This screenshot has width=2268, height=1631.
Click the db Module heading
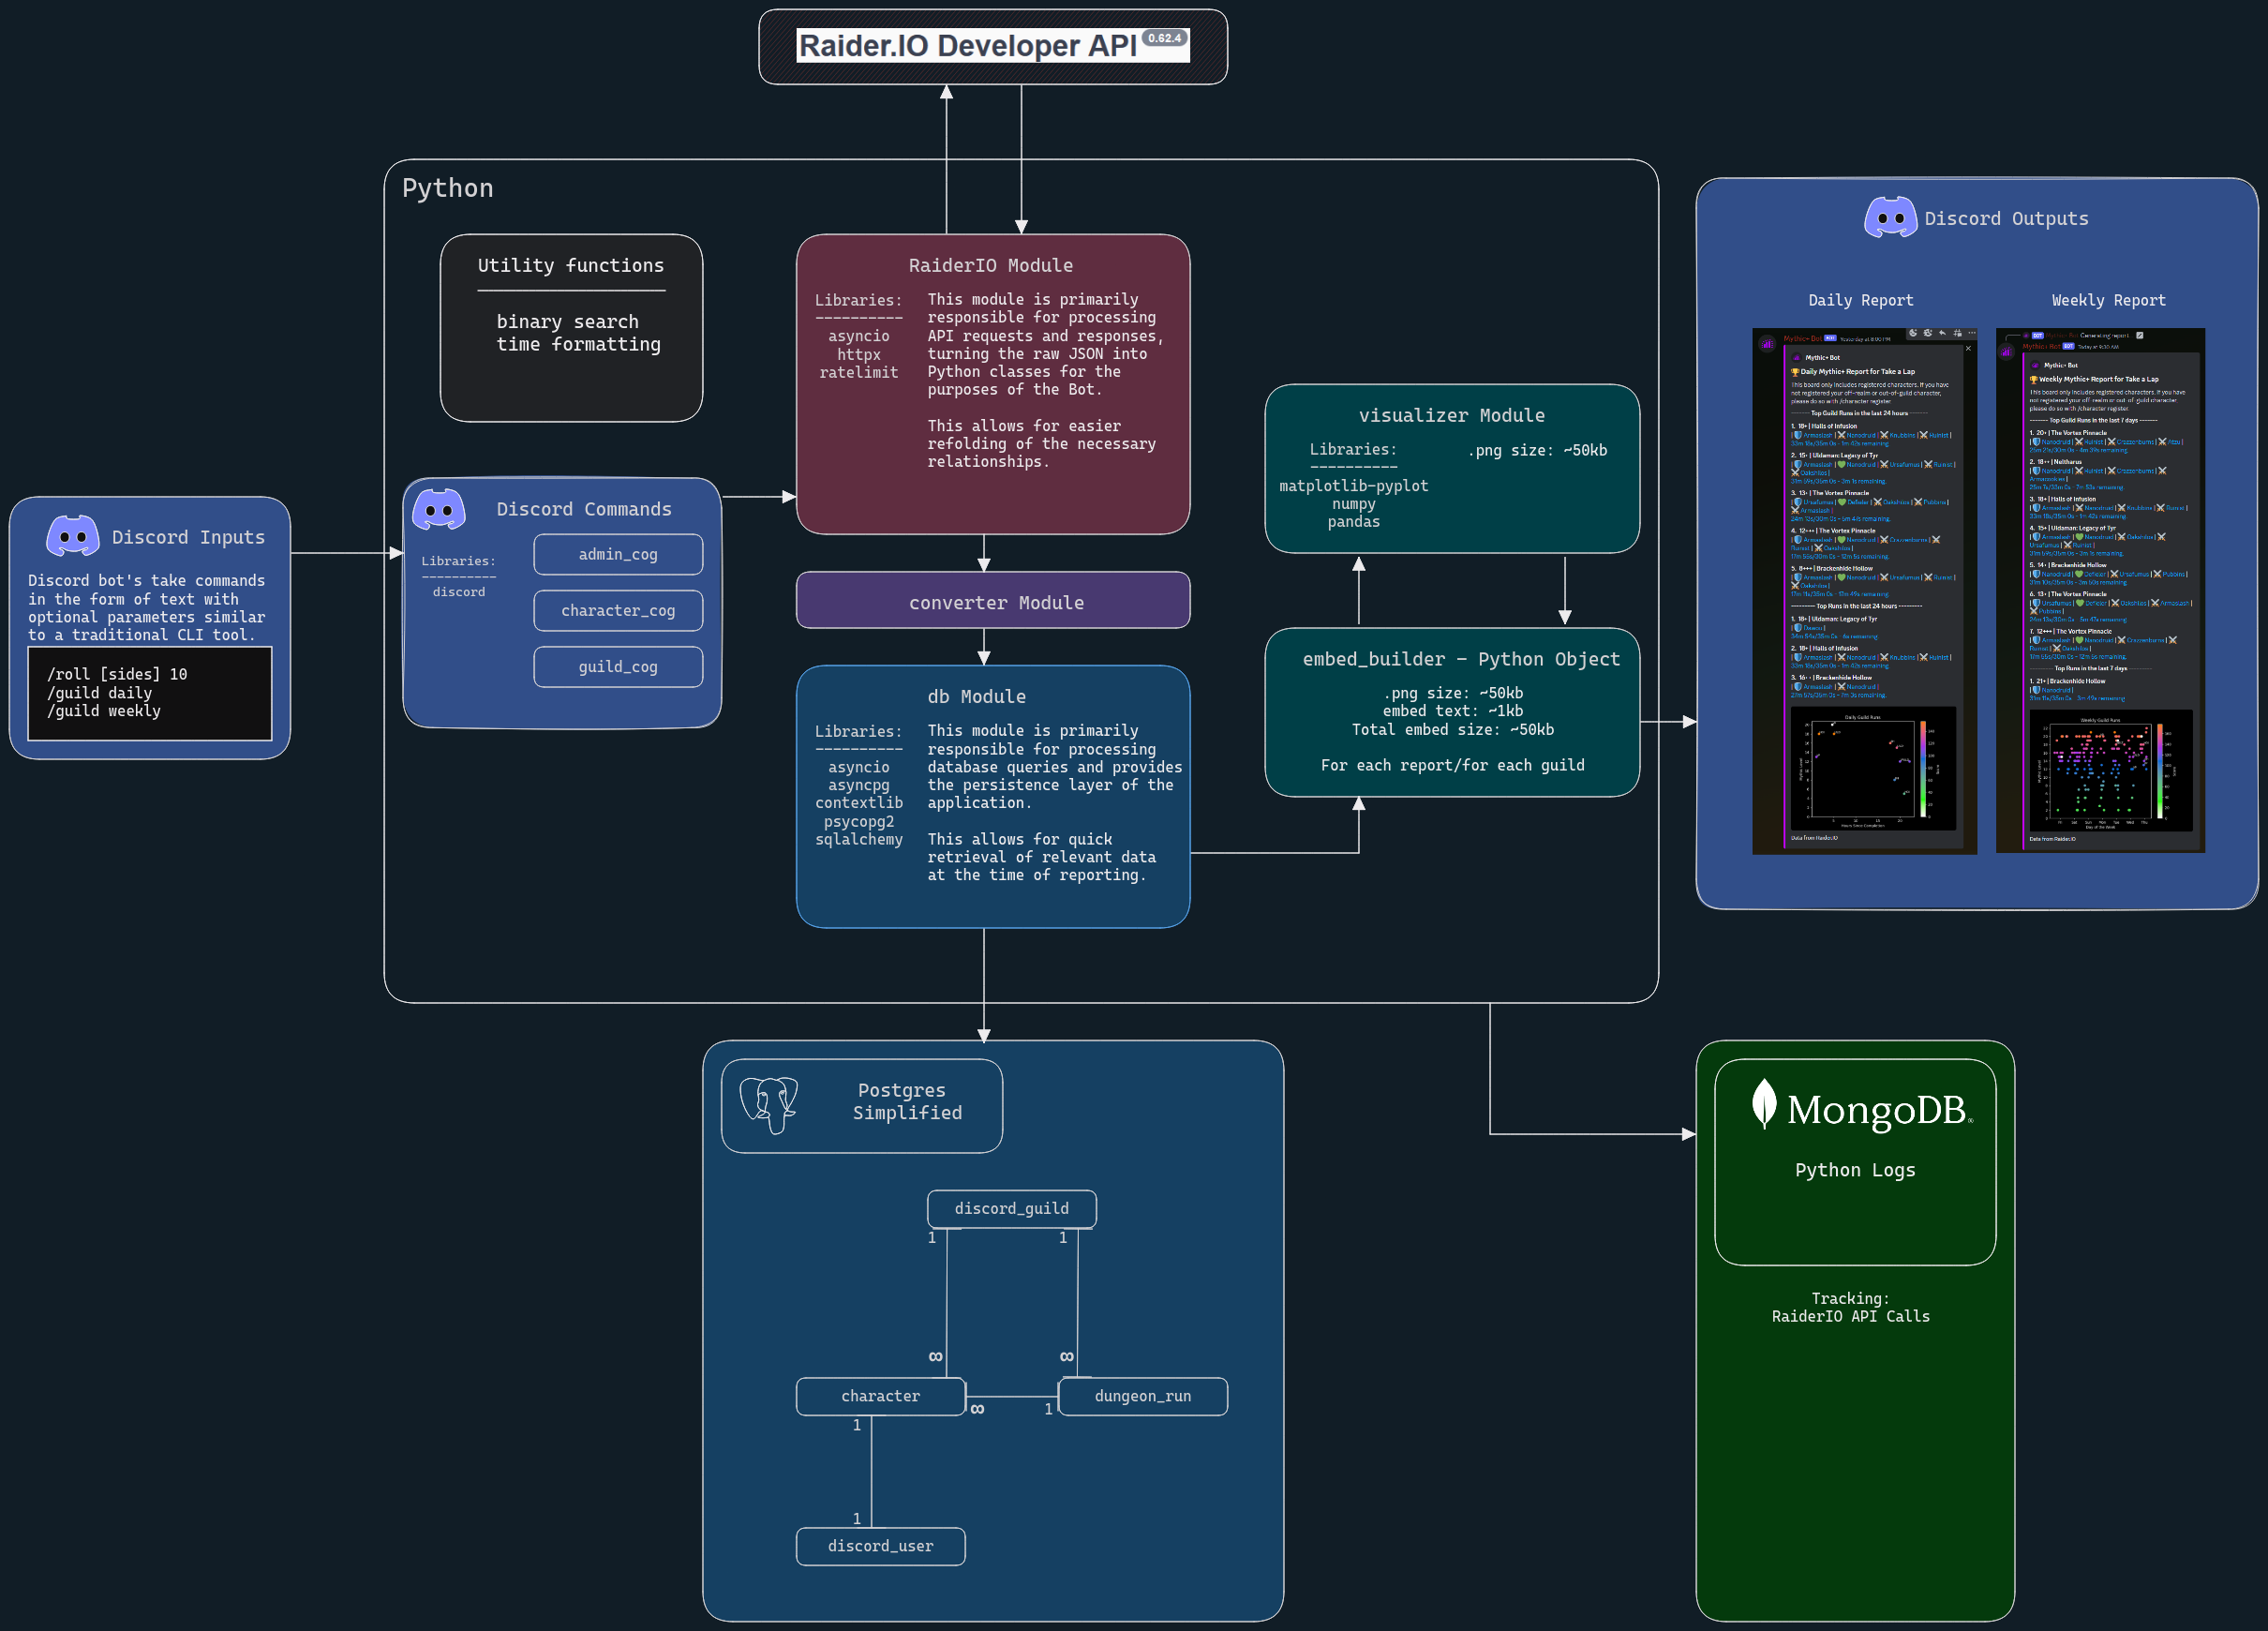pos(977,696)
